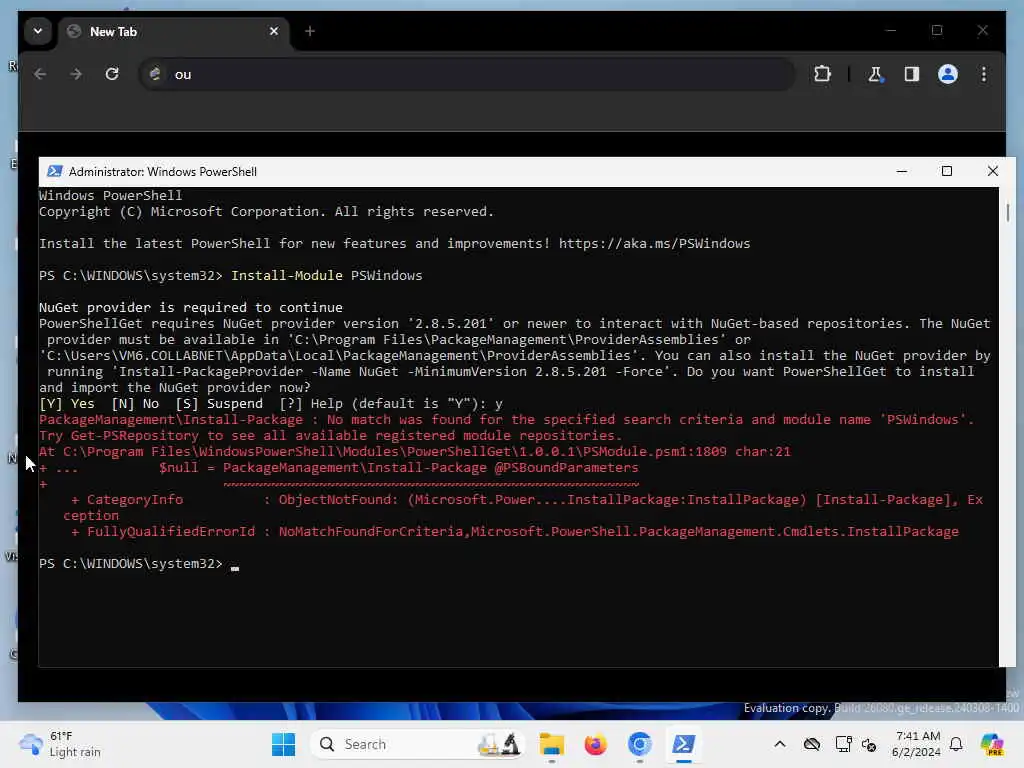The height and width of the screenshot is (768, 1024).
Task: Click the PowerShell vertical scrollbar thumb
Action: pyautogui.click(x=1008, y=212)
